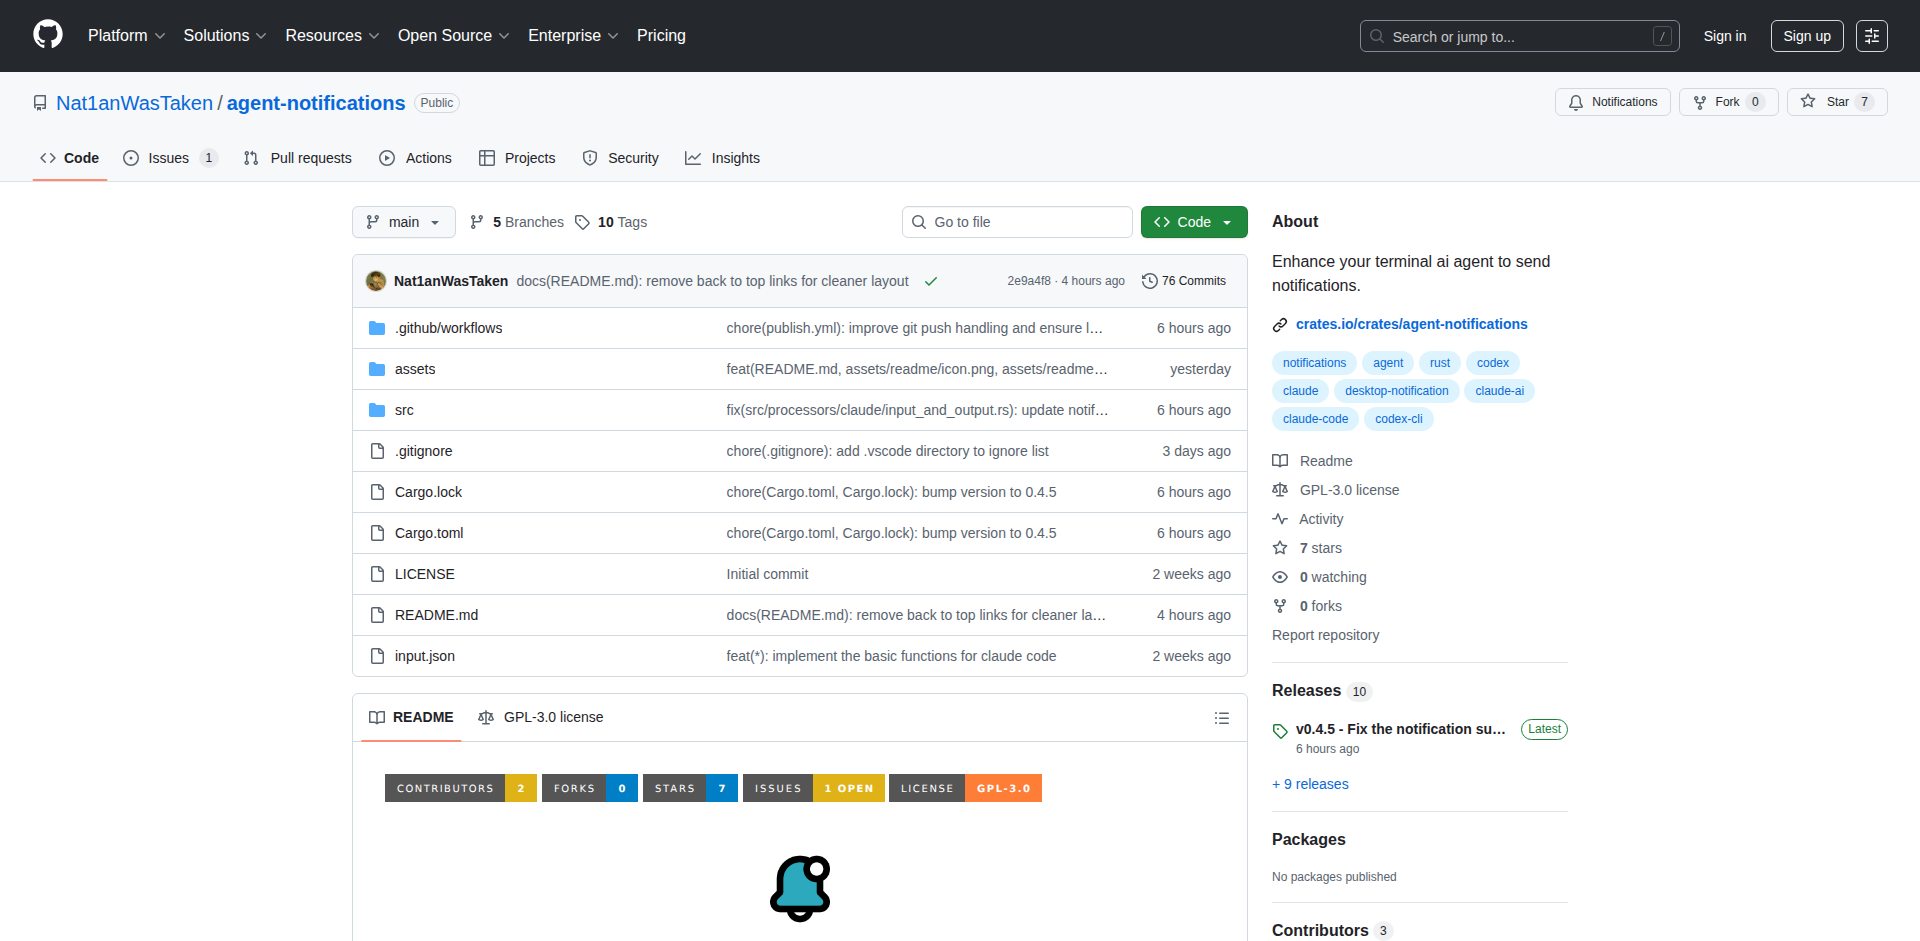Viewport: 1920px width, 941px height.
Task: Switch to the Actions tab
Action: 416,158
